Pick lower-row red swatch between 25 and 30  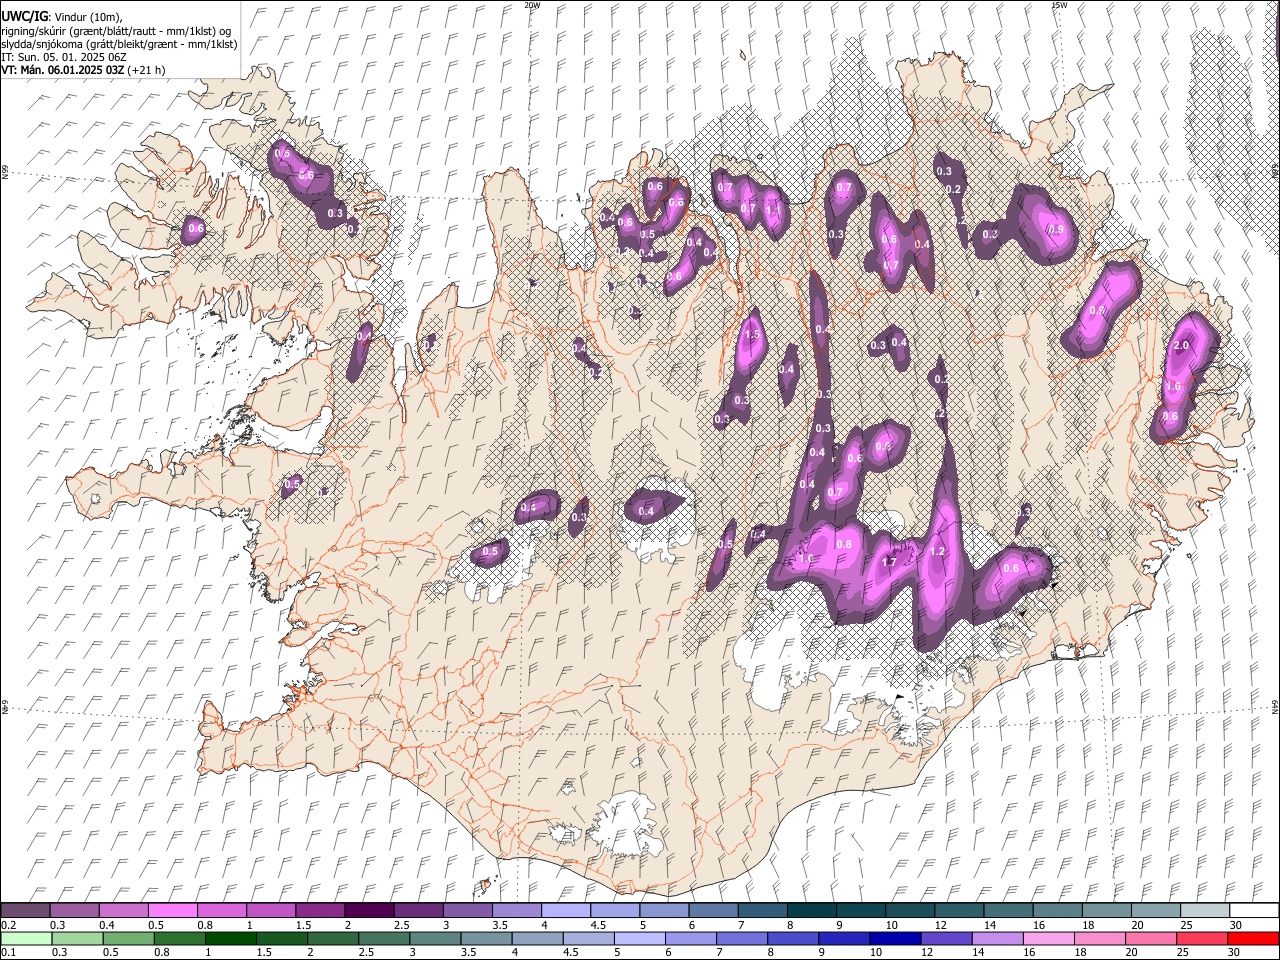pos(1202,938)
